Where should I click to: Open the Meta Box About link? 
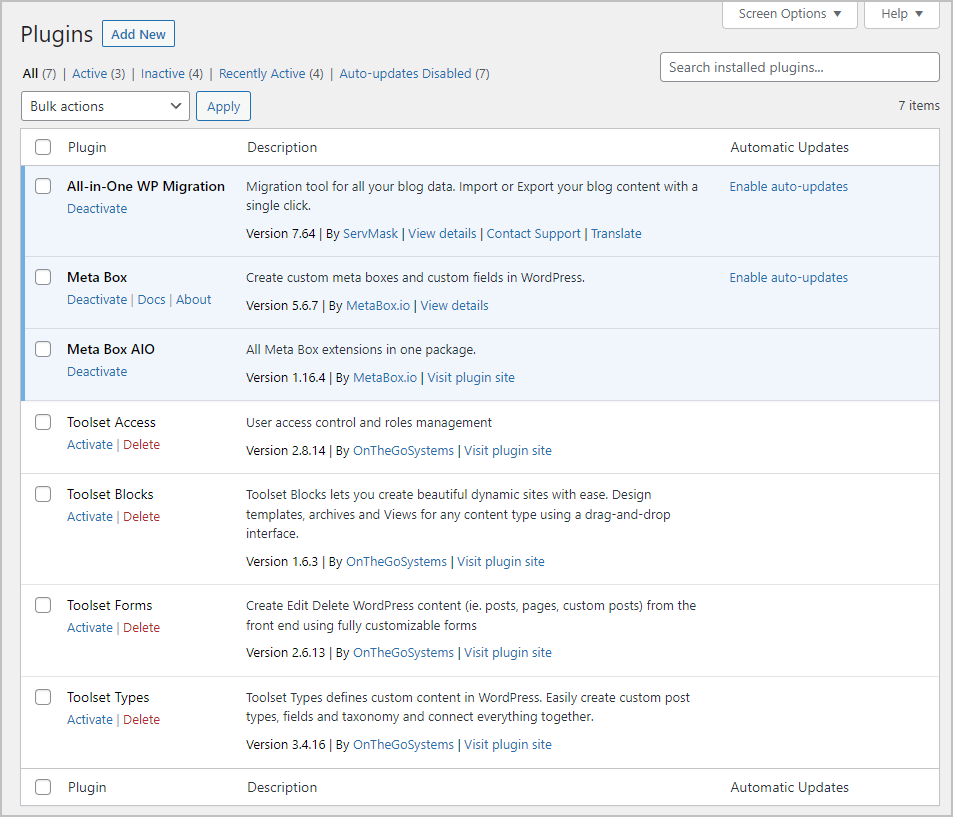pos(194,300)
